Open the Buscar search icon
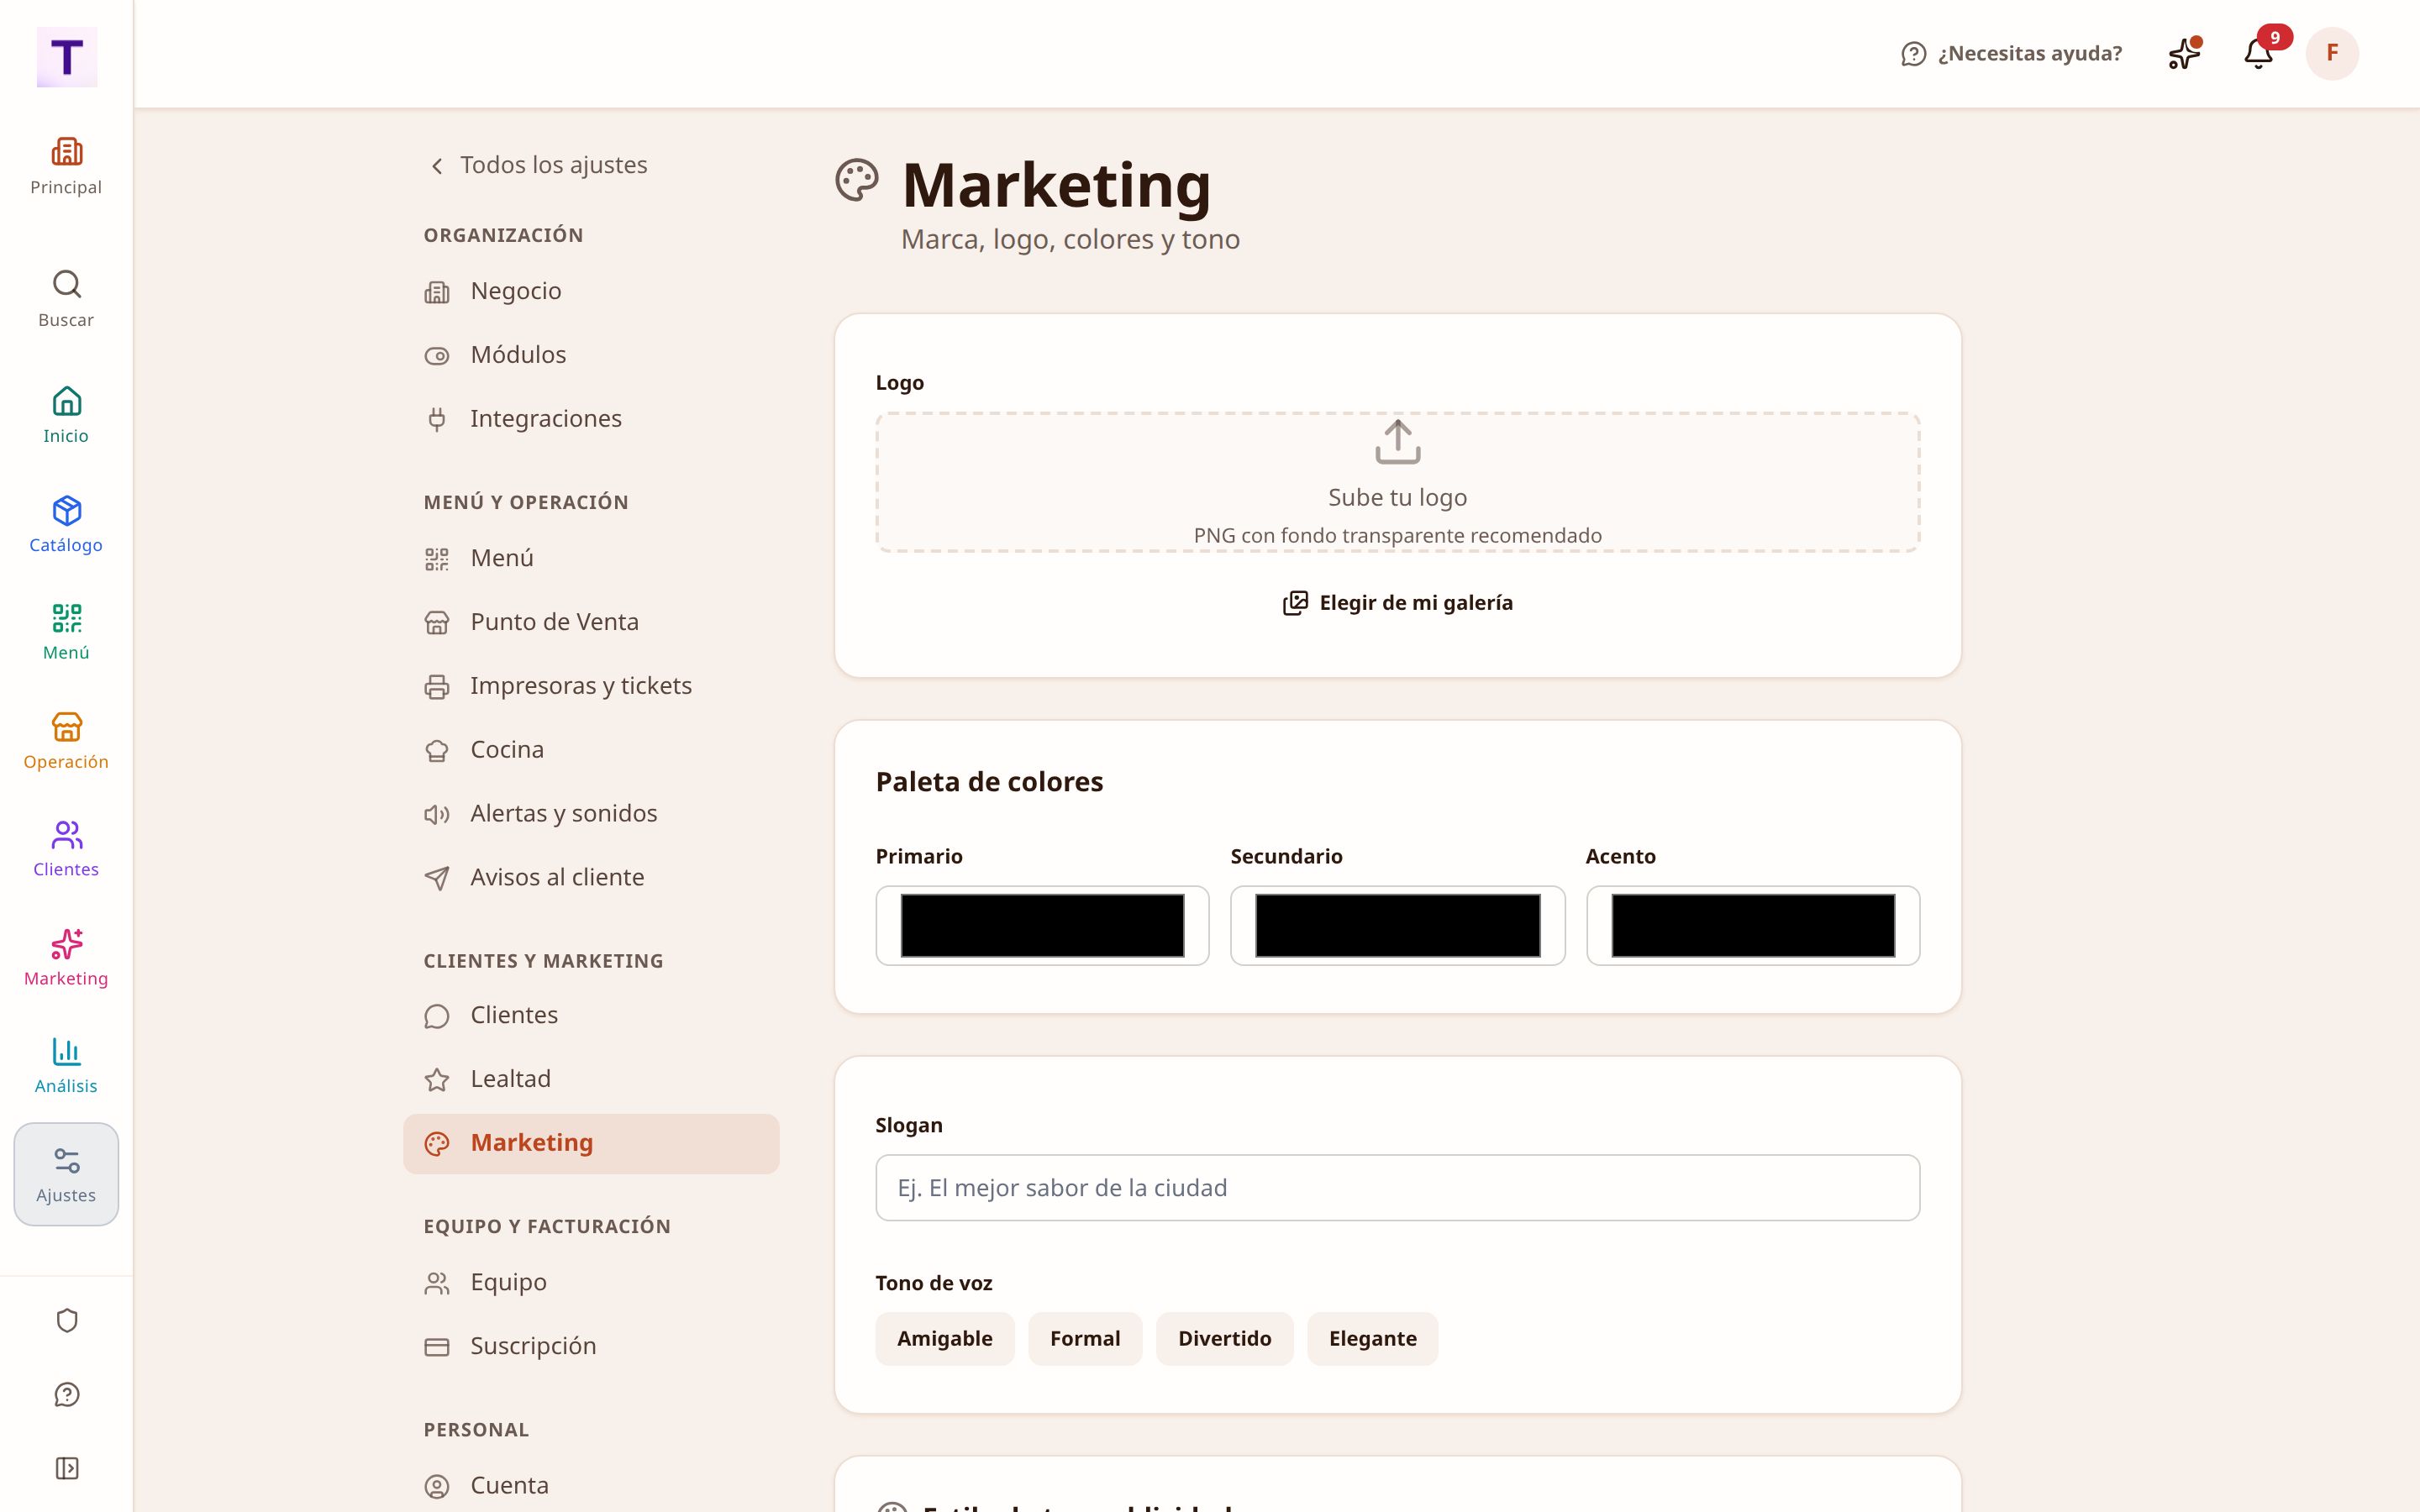The height and width of the screenshot is (1512, 2420). [x=66, y=299]
